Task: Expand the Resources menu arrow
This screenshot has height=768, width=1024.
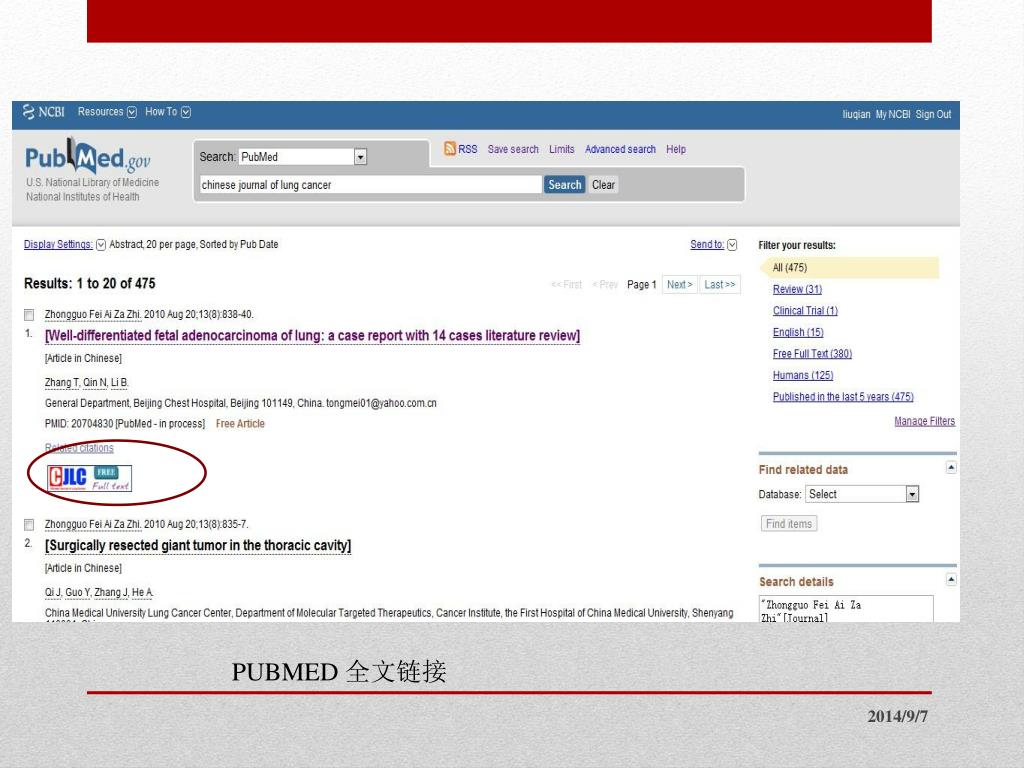Action: 132,112
